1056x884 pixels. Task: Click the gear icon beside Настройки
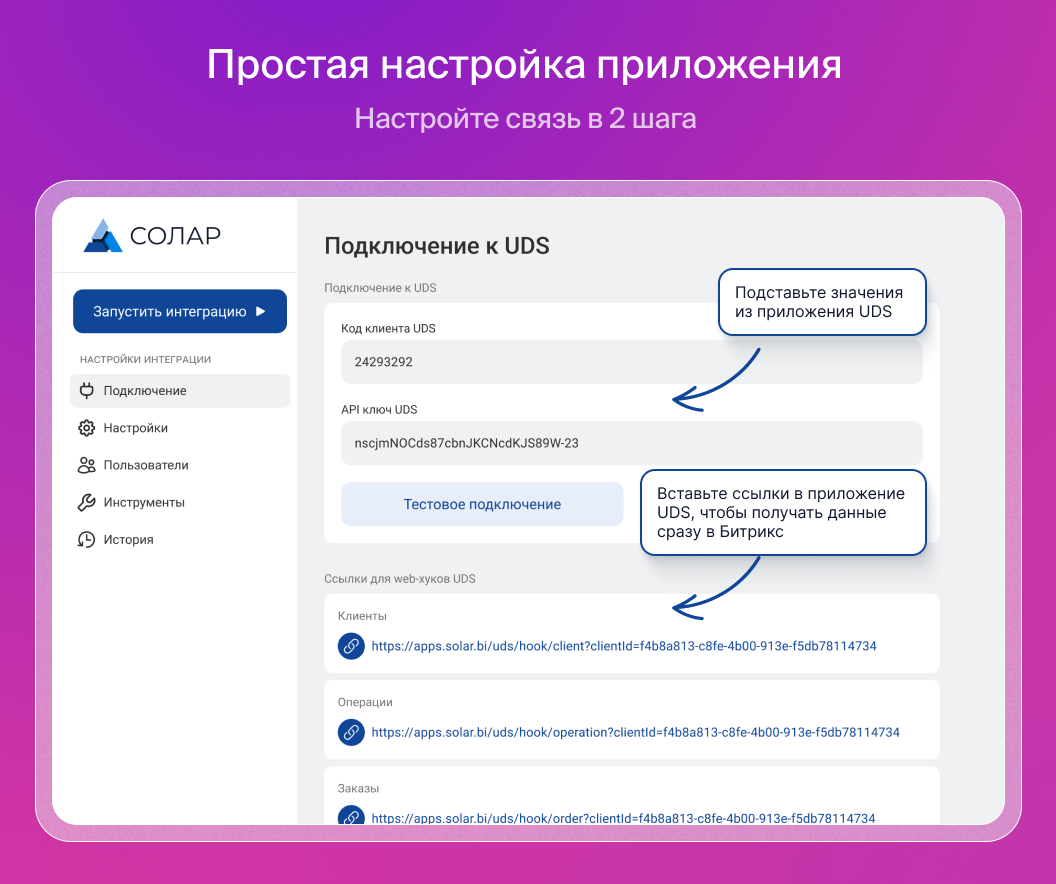[x=86, y=428]
